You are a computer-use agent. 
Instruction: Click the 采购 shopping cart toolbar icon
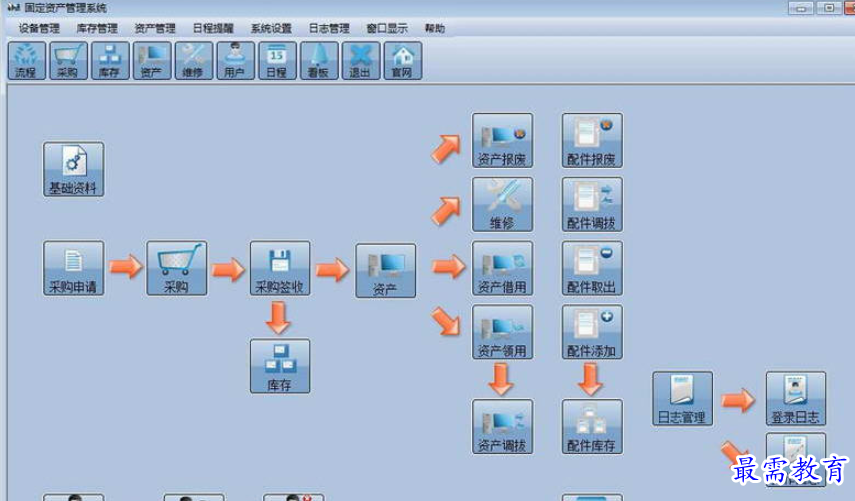(69, 61)
